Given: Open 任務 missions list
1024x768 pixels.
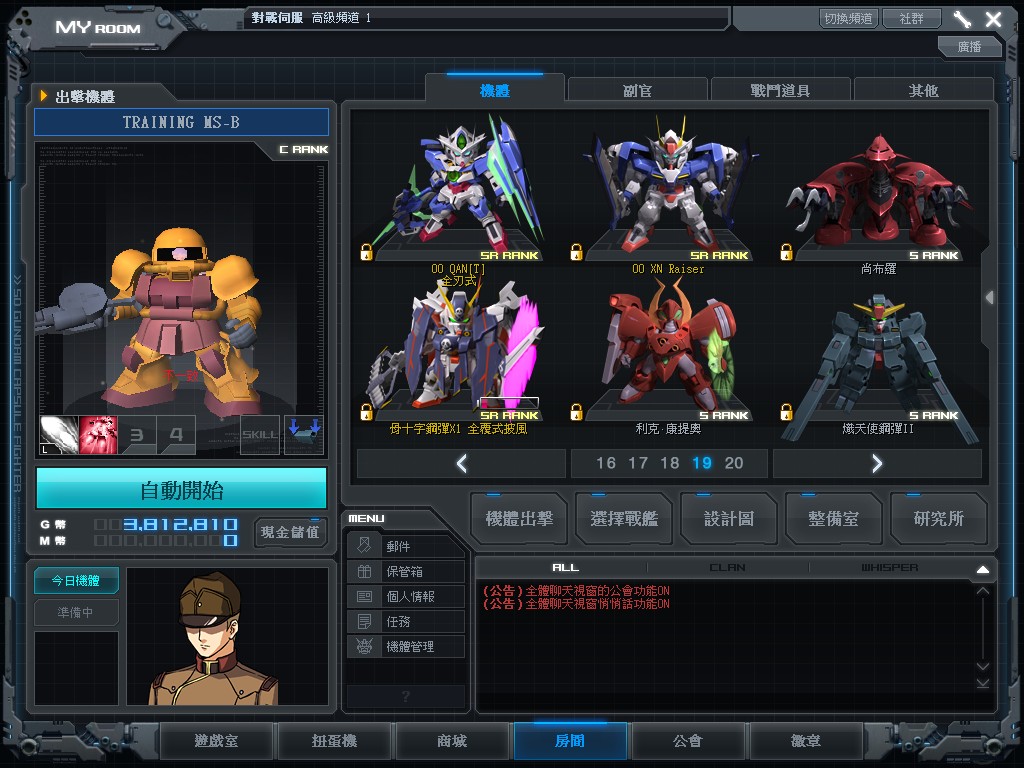Looking at the screenshot, I should click(406, 621).
